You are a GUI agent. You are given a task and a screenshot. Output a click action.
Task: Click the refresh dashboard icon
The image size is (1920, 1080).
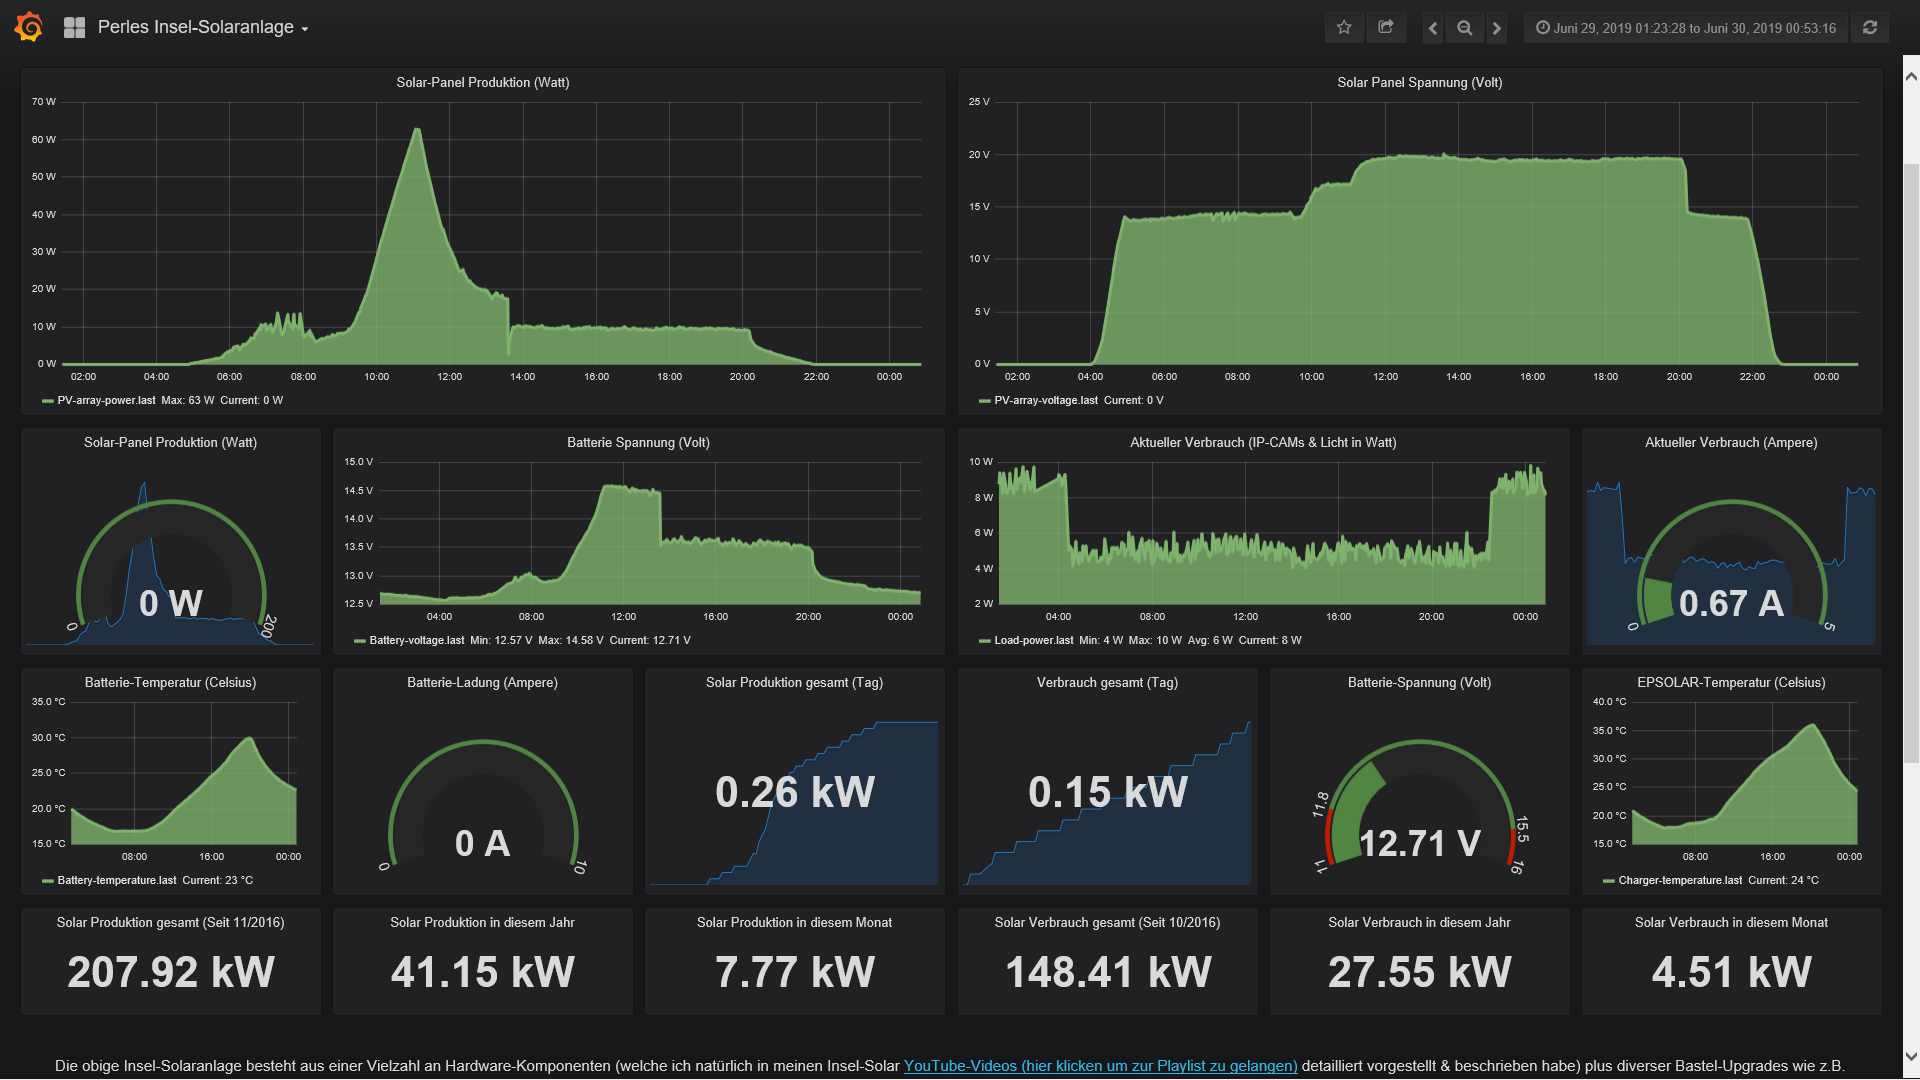click(x=1870, y=28)
